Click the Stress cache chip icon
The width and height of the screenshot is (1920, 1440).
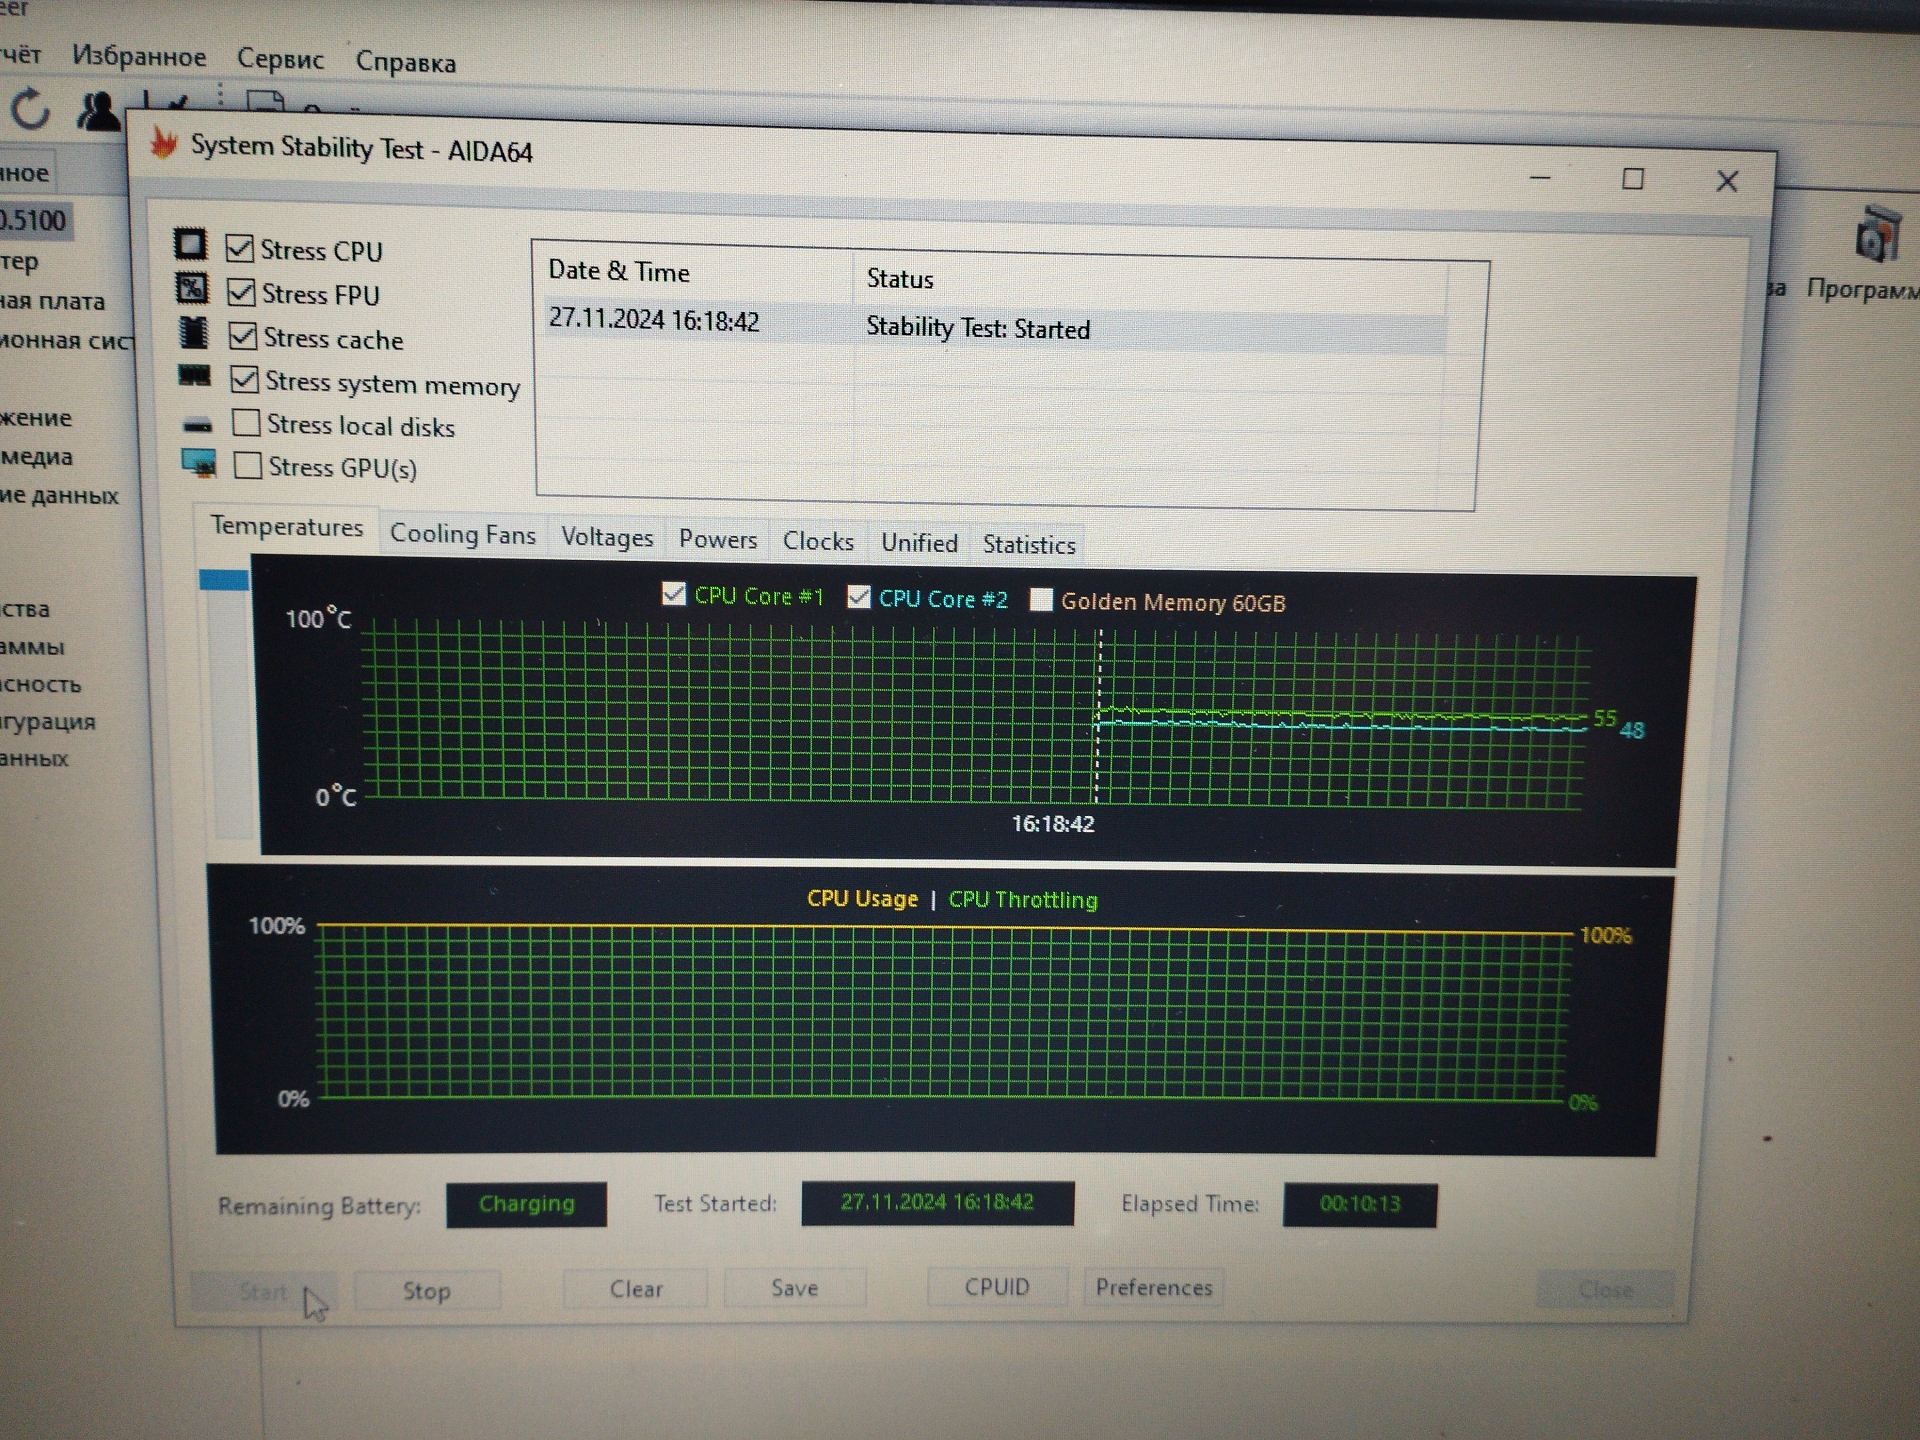(193, 333)
